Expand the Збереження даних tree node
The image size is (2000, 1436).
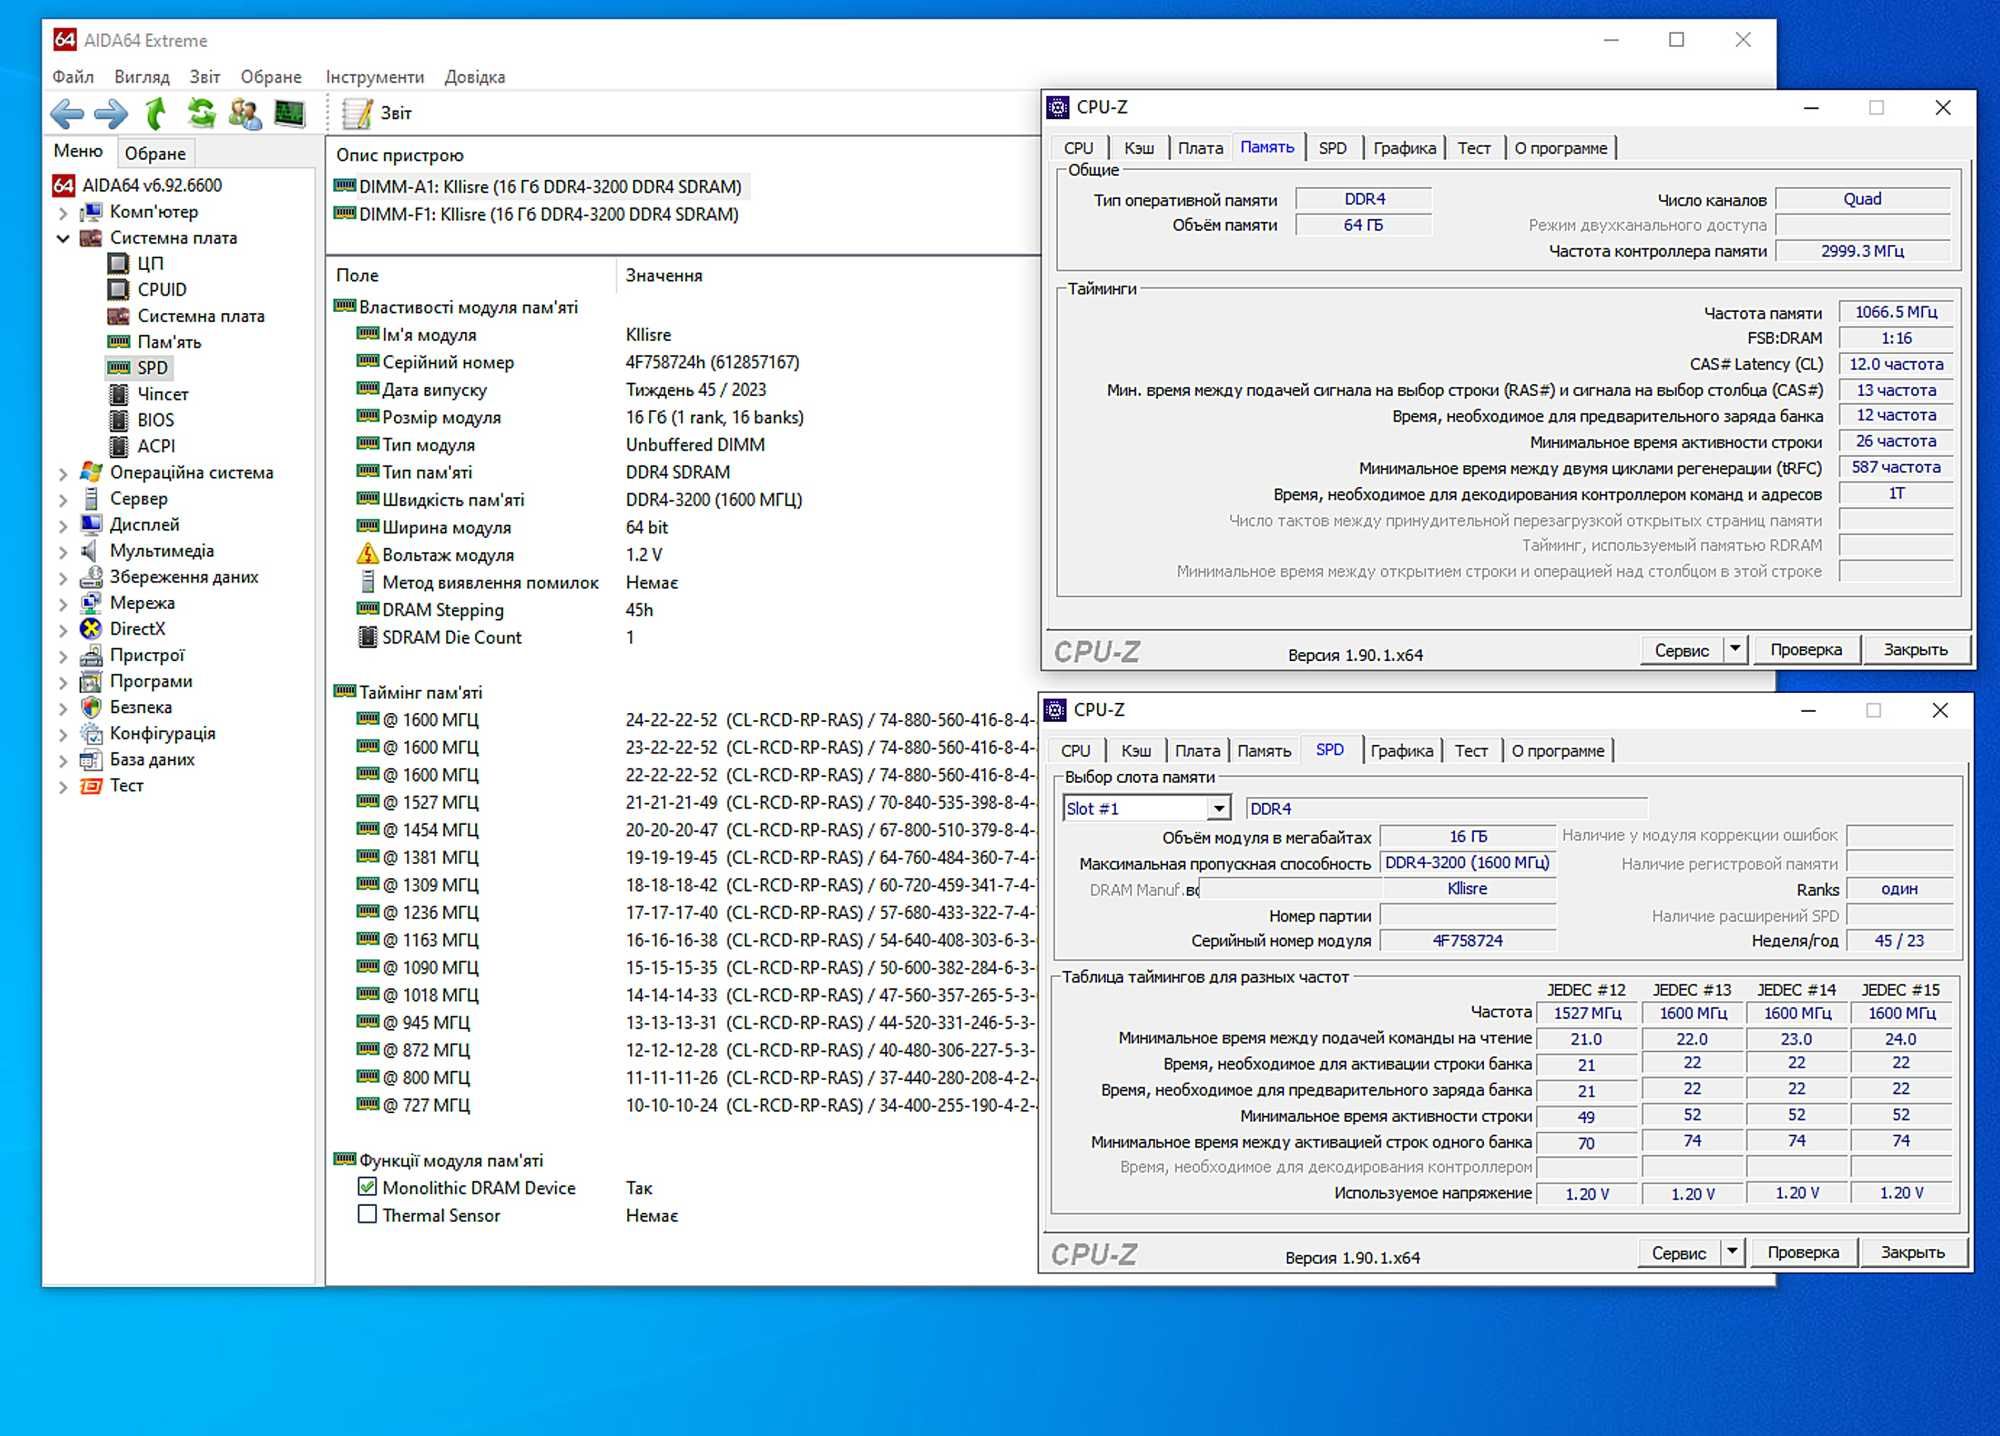63,577
